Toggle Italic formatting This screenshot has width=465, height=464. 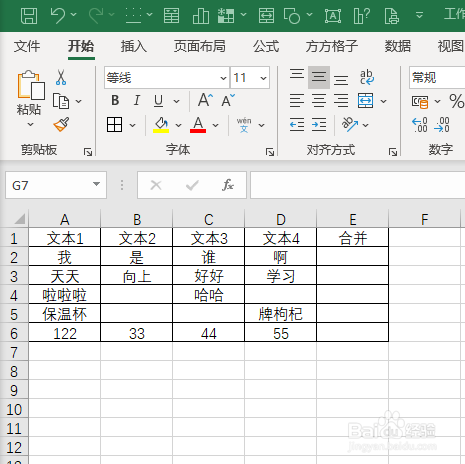click(x=137, y=100)
